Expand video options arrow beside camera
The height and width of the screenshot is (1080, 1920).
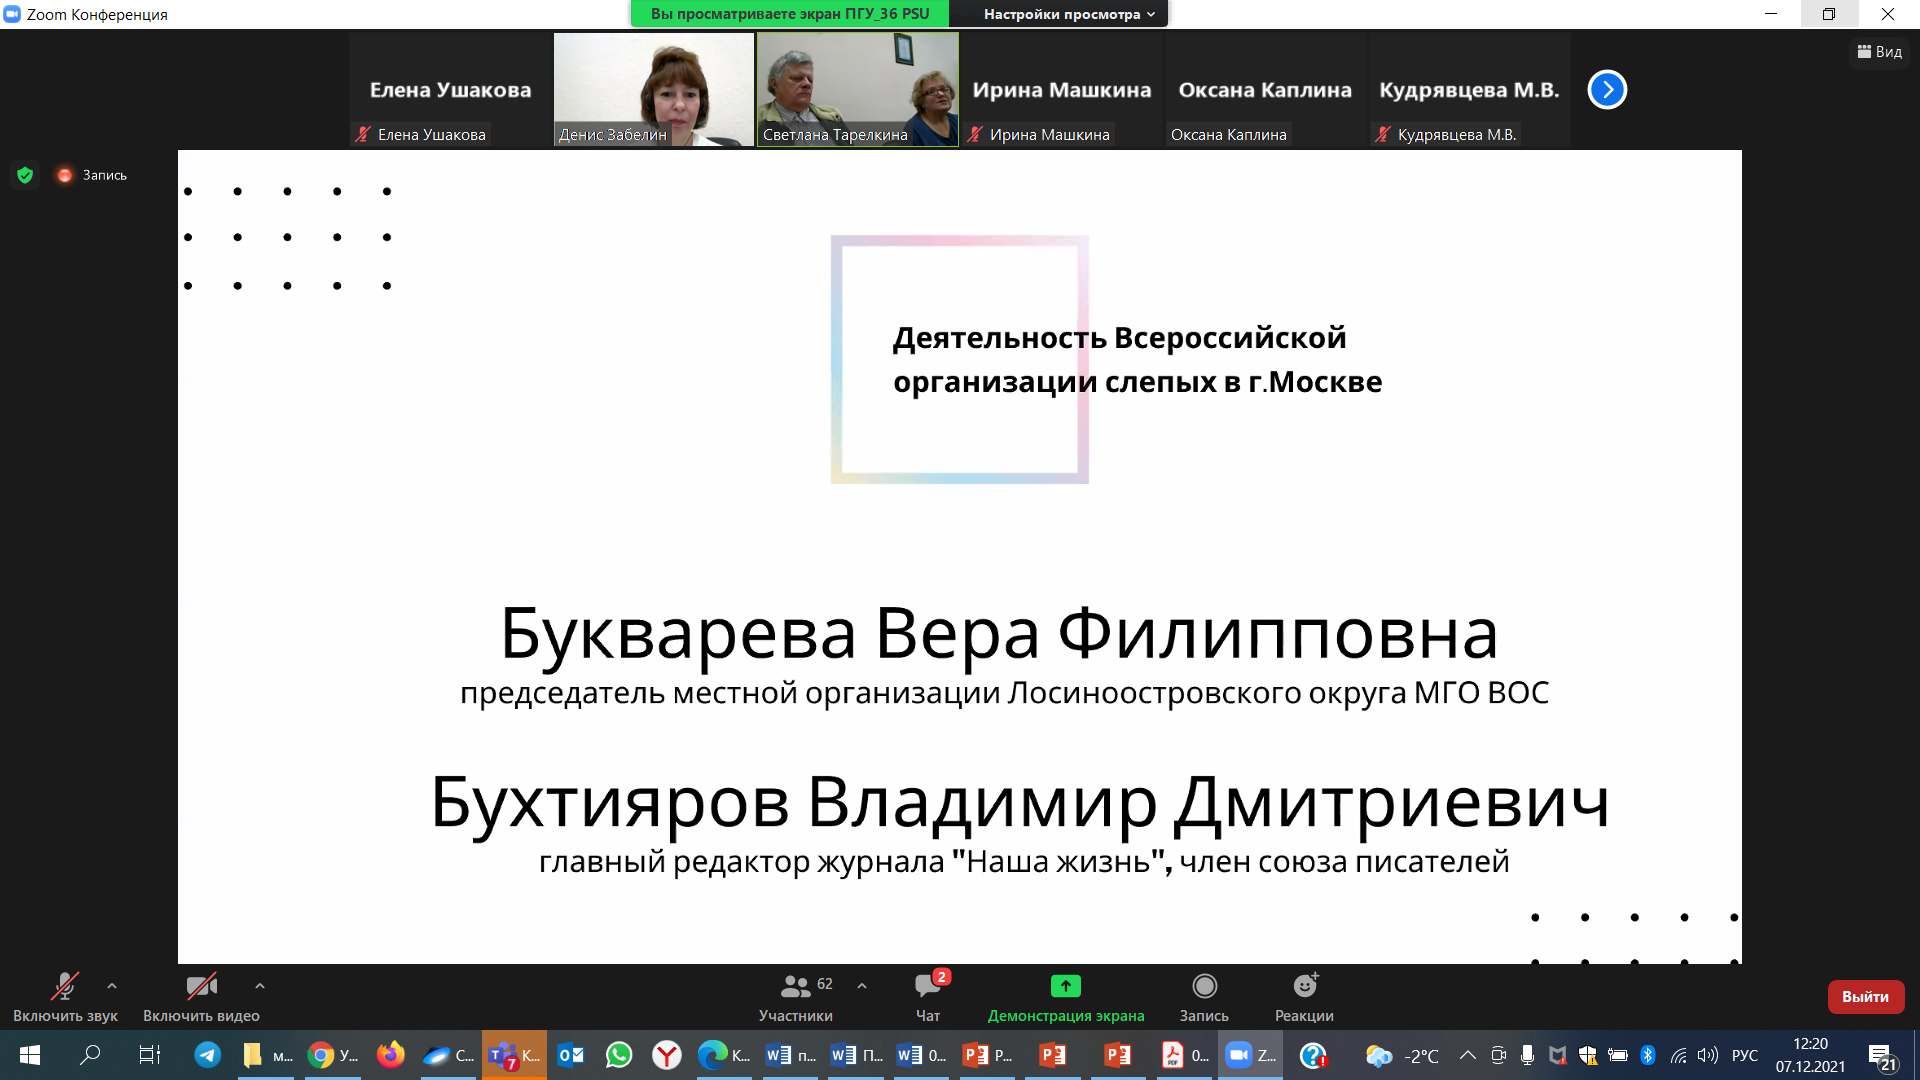coord(260,986)
